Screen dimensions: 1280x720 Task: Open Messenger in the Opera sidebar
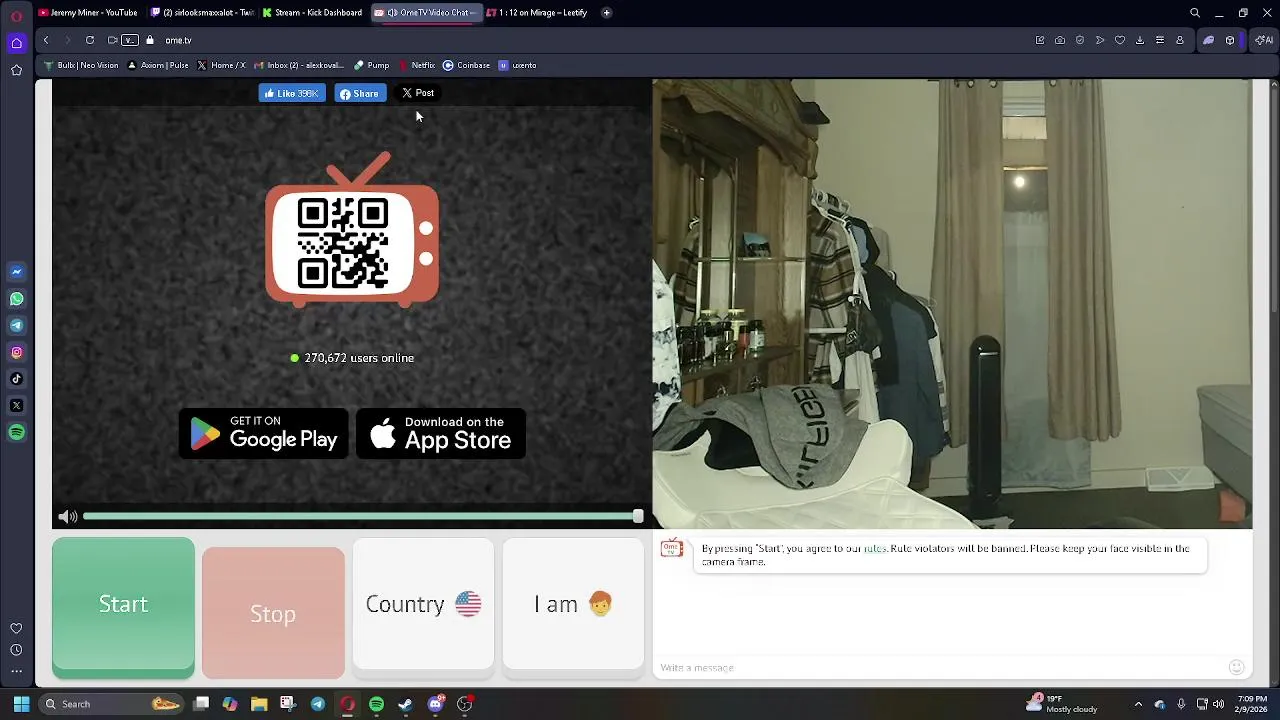tap(16, 272)
